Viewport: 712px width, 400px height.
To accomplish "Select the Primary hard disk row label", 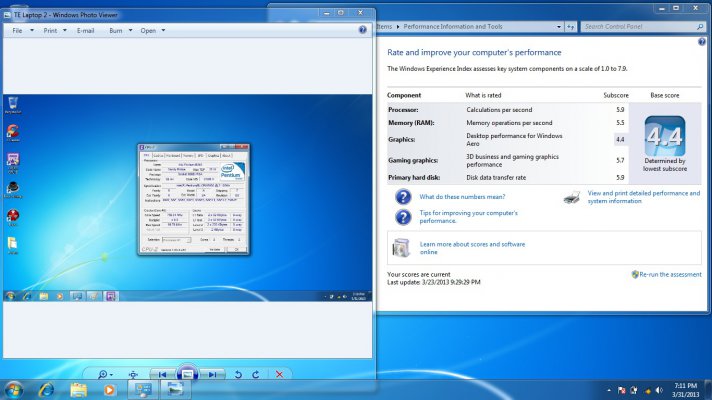I will pos(414,178).
